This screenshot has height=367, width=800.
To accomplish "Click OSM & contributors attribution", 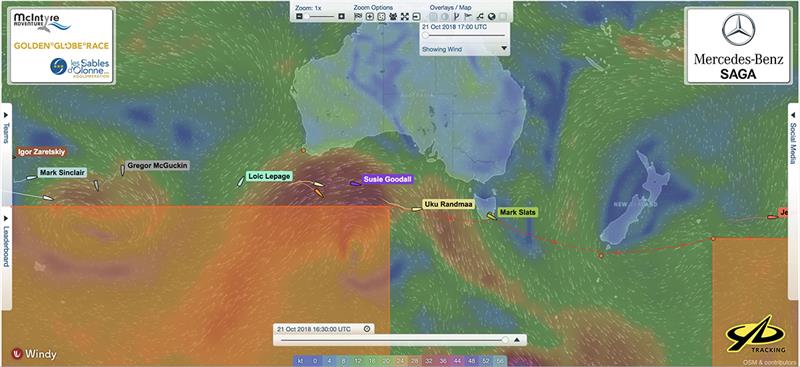I will [x=770, y=362].
